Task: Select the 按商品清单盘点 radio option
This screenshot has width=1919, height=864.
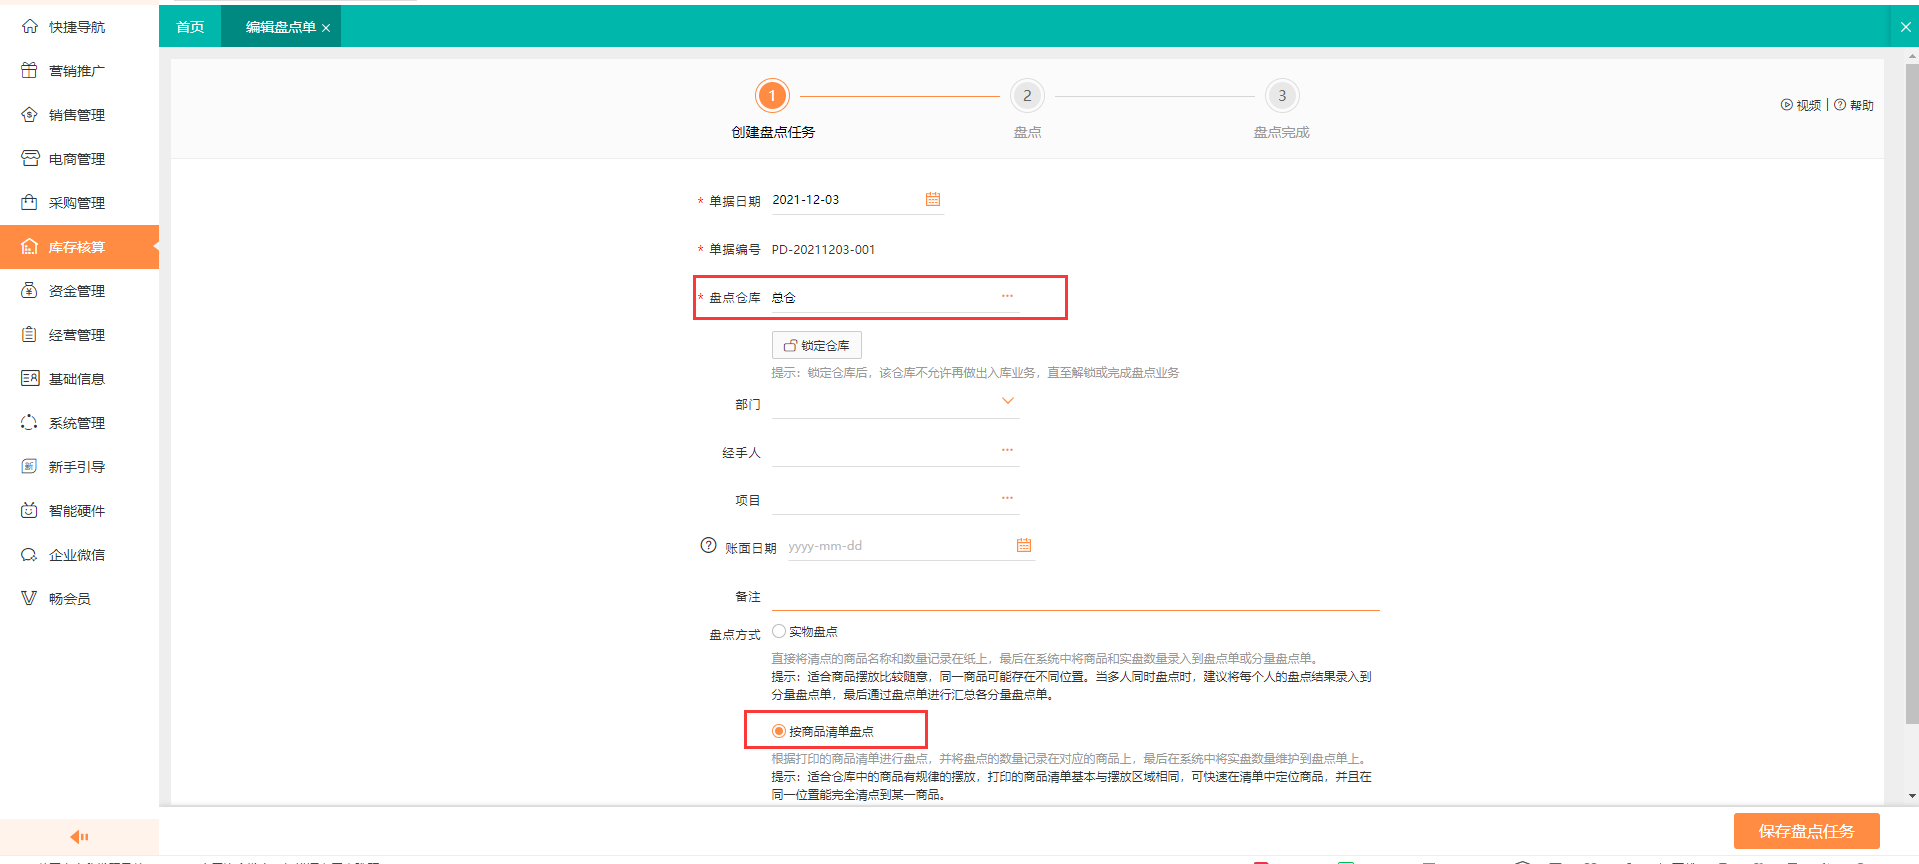Action: 779,731
